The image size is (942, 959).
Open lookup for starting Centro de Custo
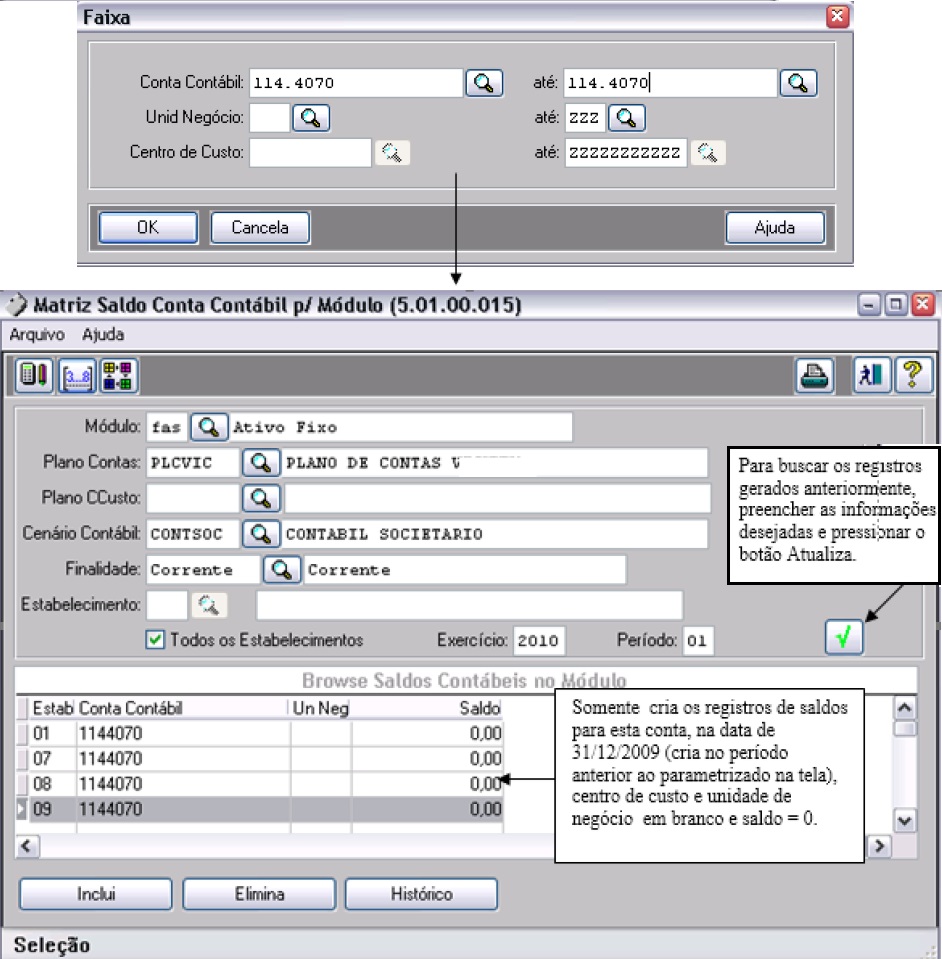pyautogui.click(x=391, y=152)
